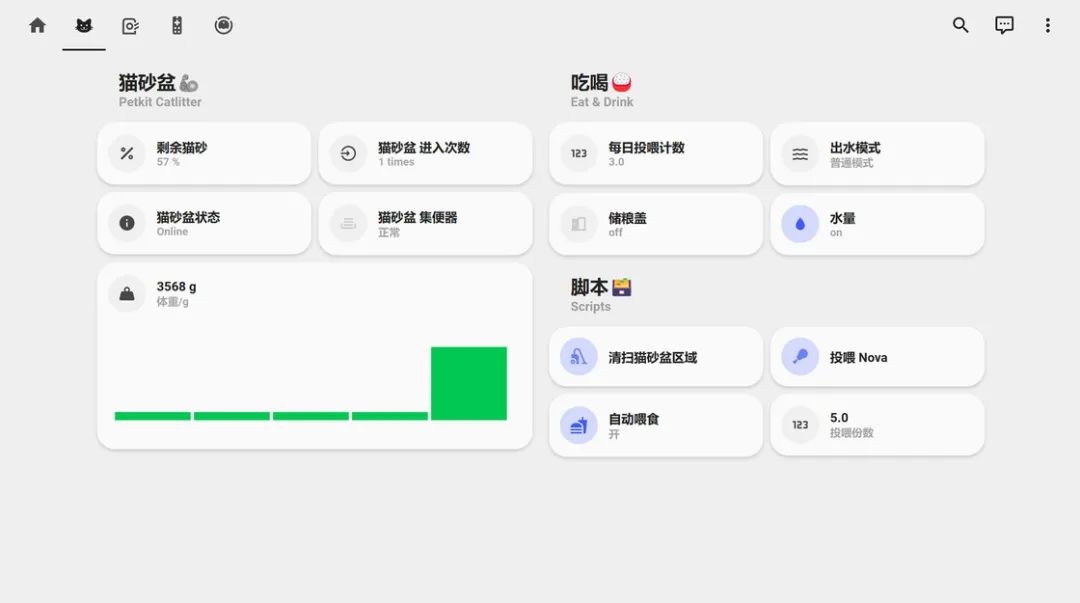Click the tallest green bar in weight chart

coord(468,383)
